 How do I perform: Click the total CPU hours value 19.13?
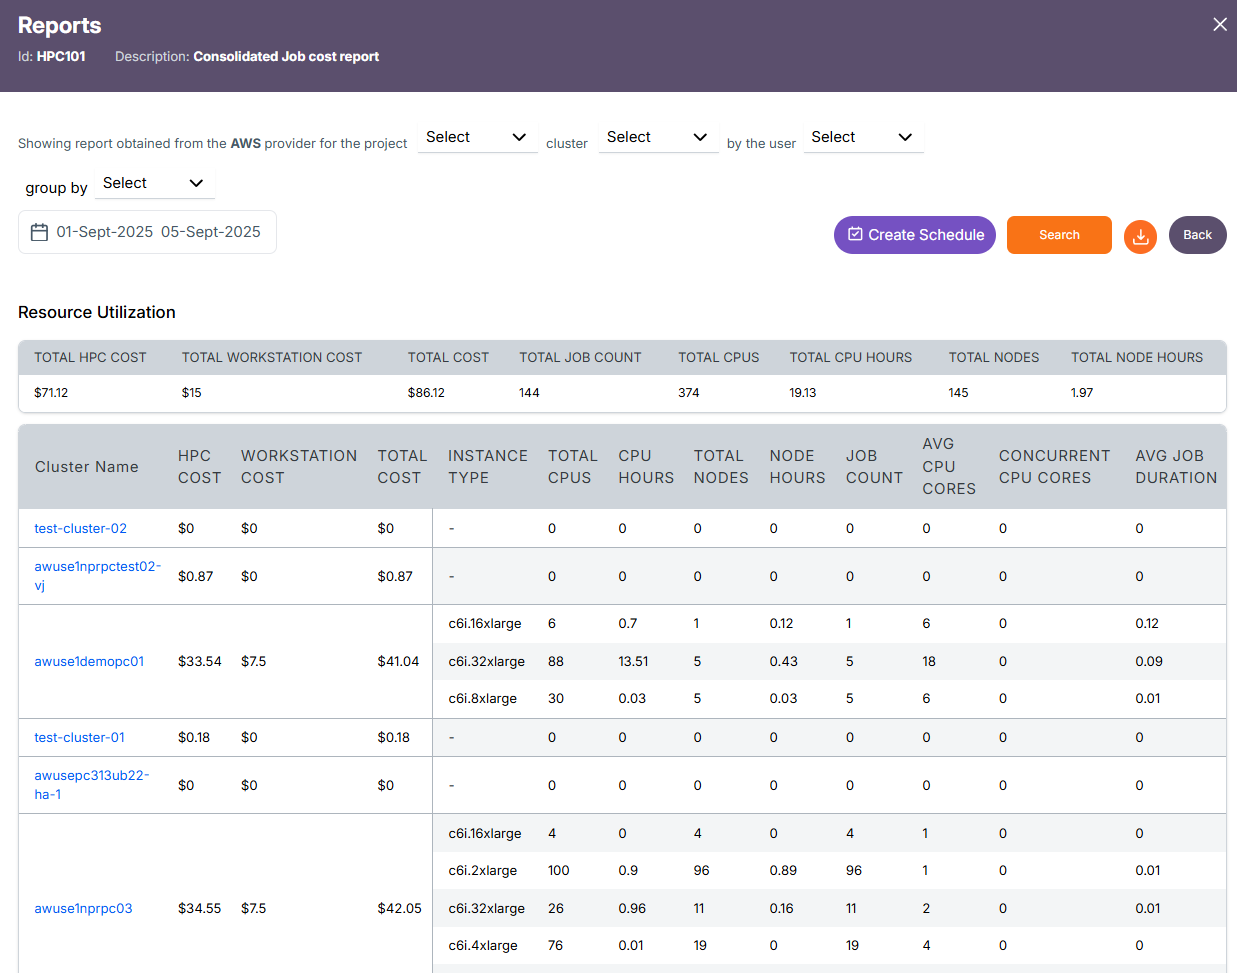(x=803, y=393)
